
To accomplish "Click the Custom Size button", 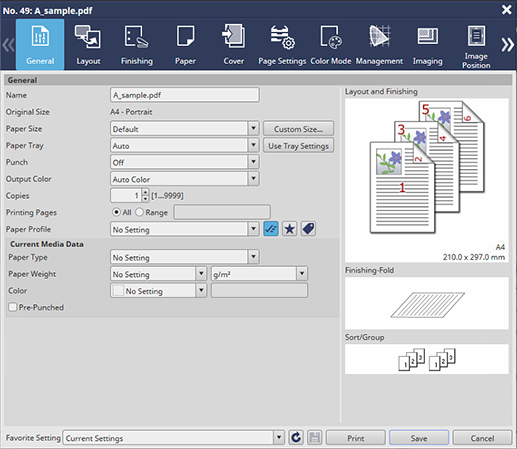I will (x=298, y=129).
